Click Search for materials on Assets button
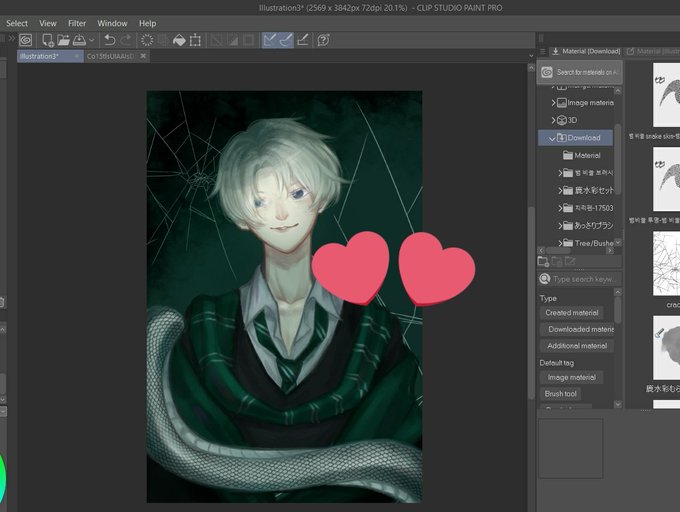This screenshot has width=680, height=512. tap(580, 72)
